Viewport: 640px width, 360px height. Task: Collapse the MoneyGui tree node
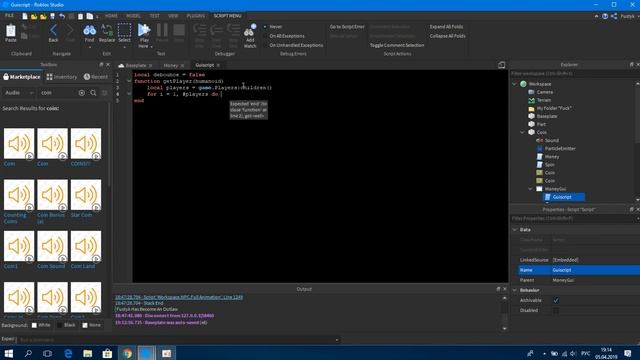click(x=530, y=189)
